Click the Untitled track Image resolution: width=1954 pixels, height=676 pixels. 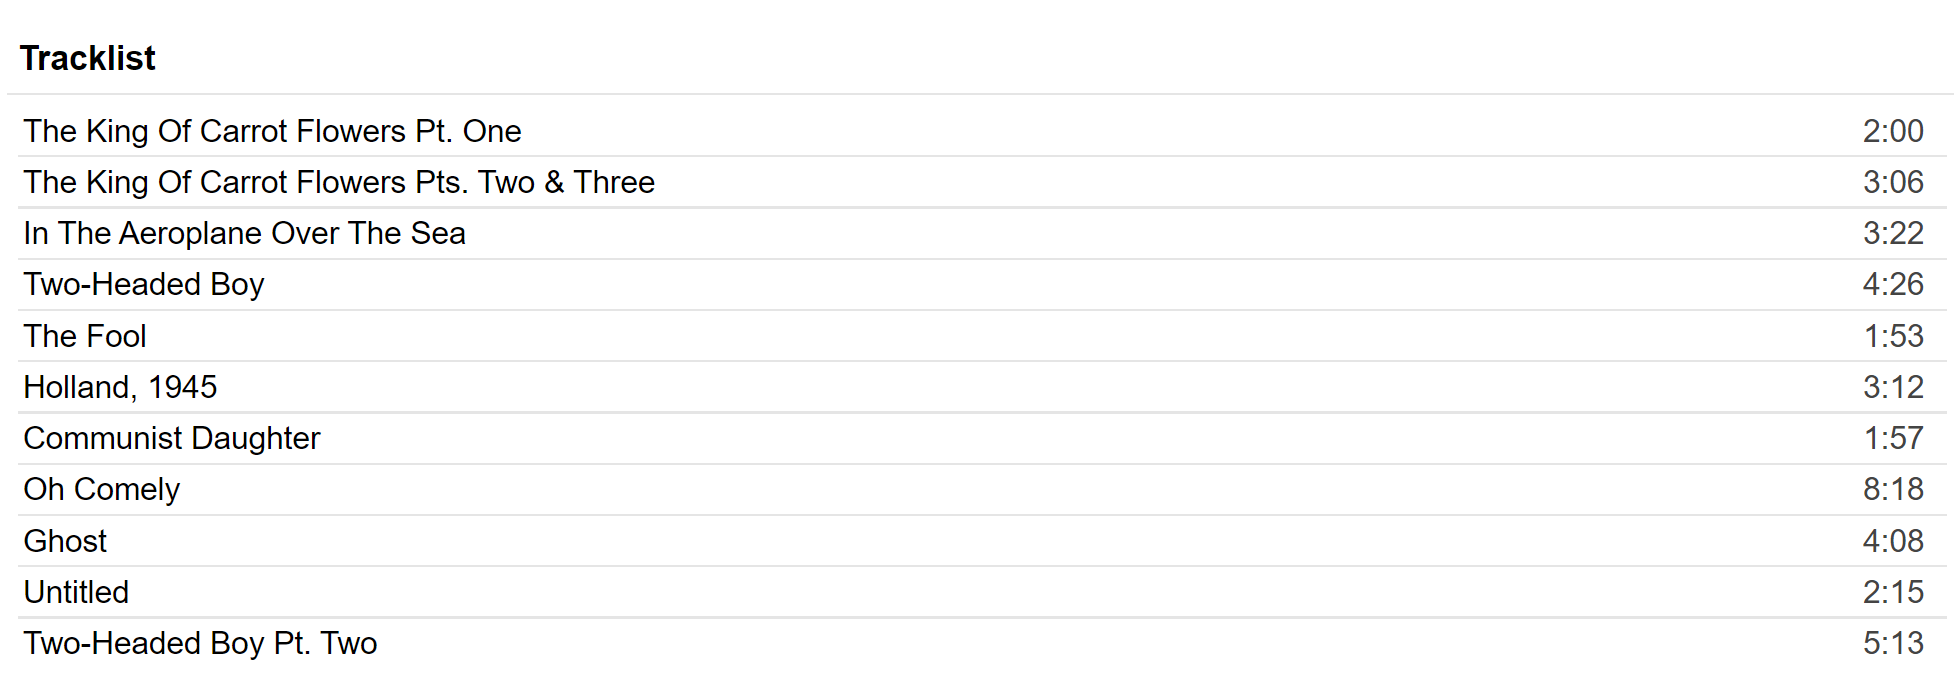(76, 592)
